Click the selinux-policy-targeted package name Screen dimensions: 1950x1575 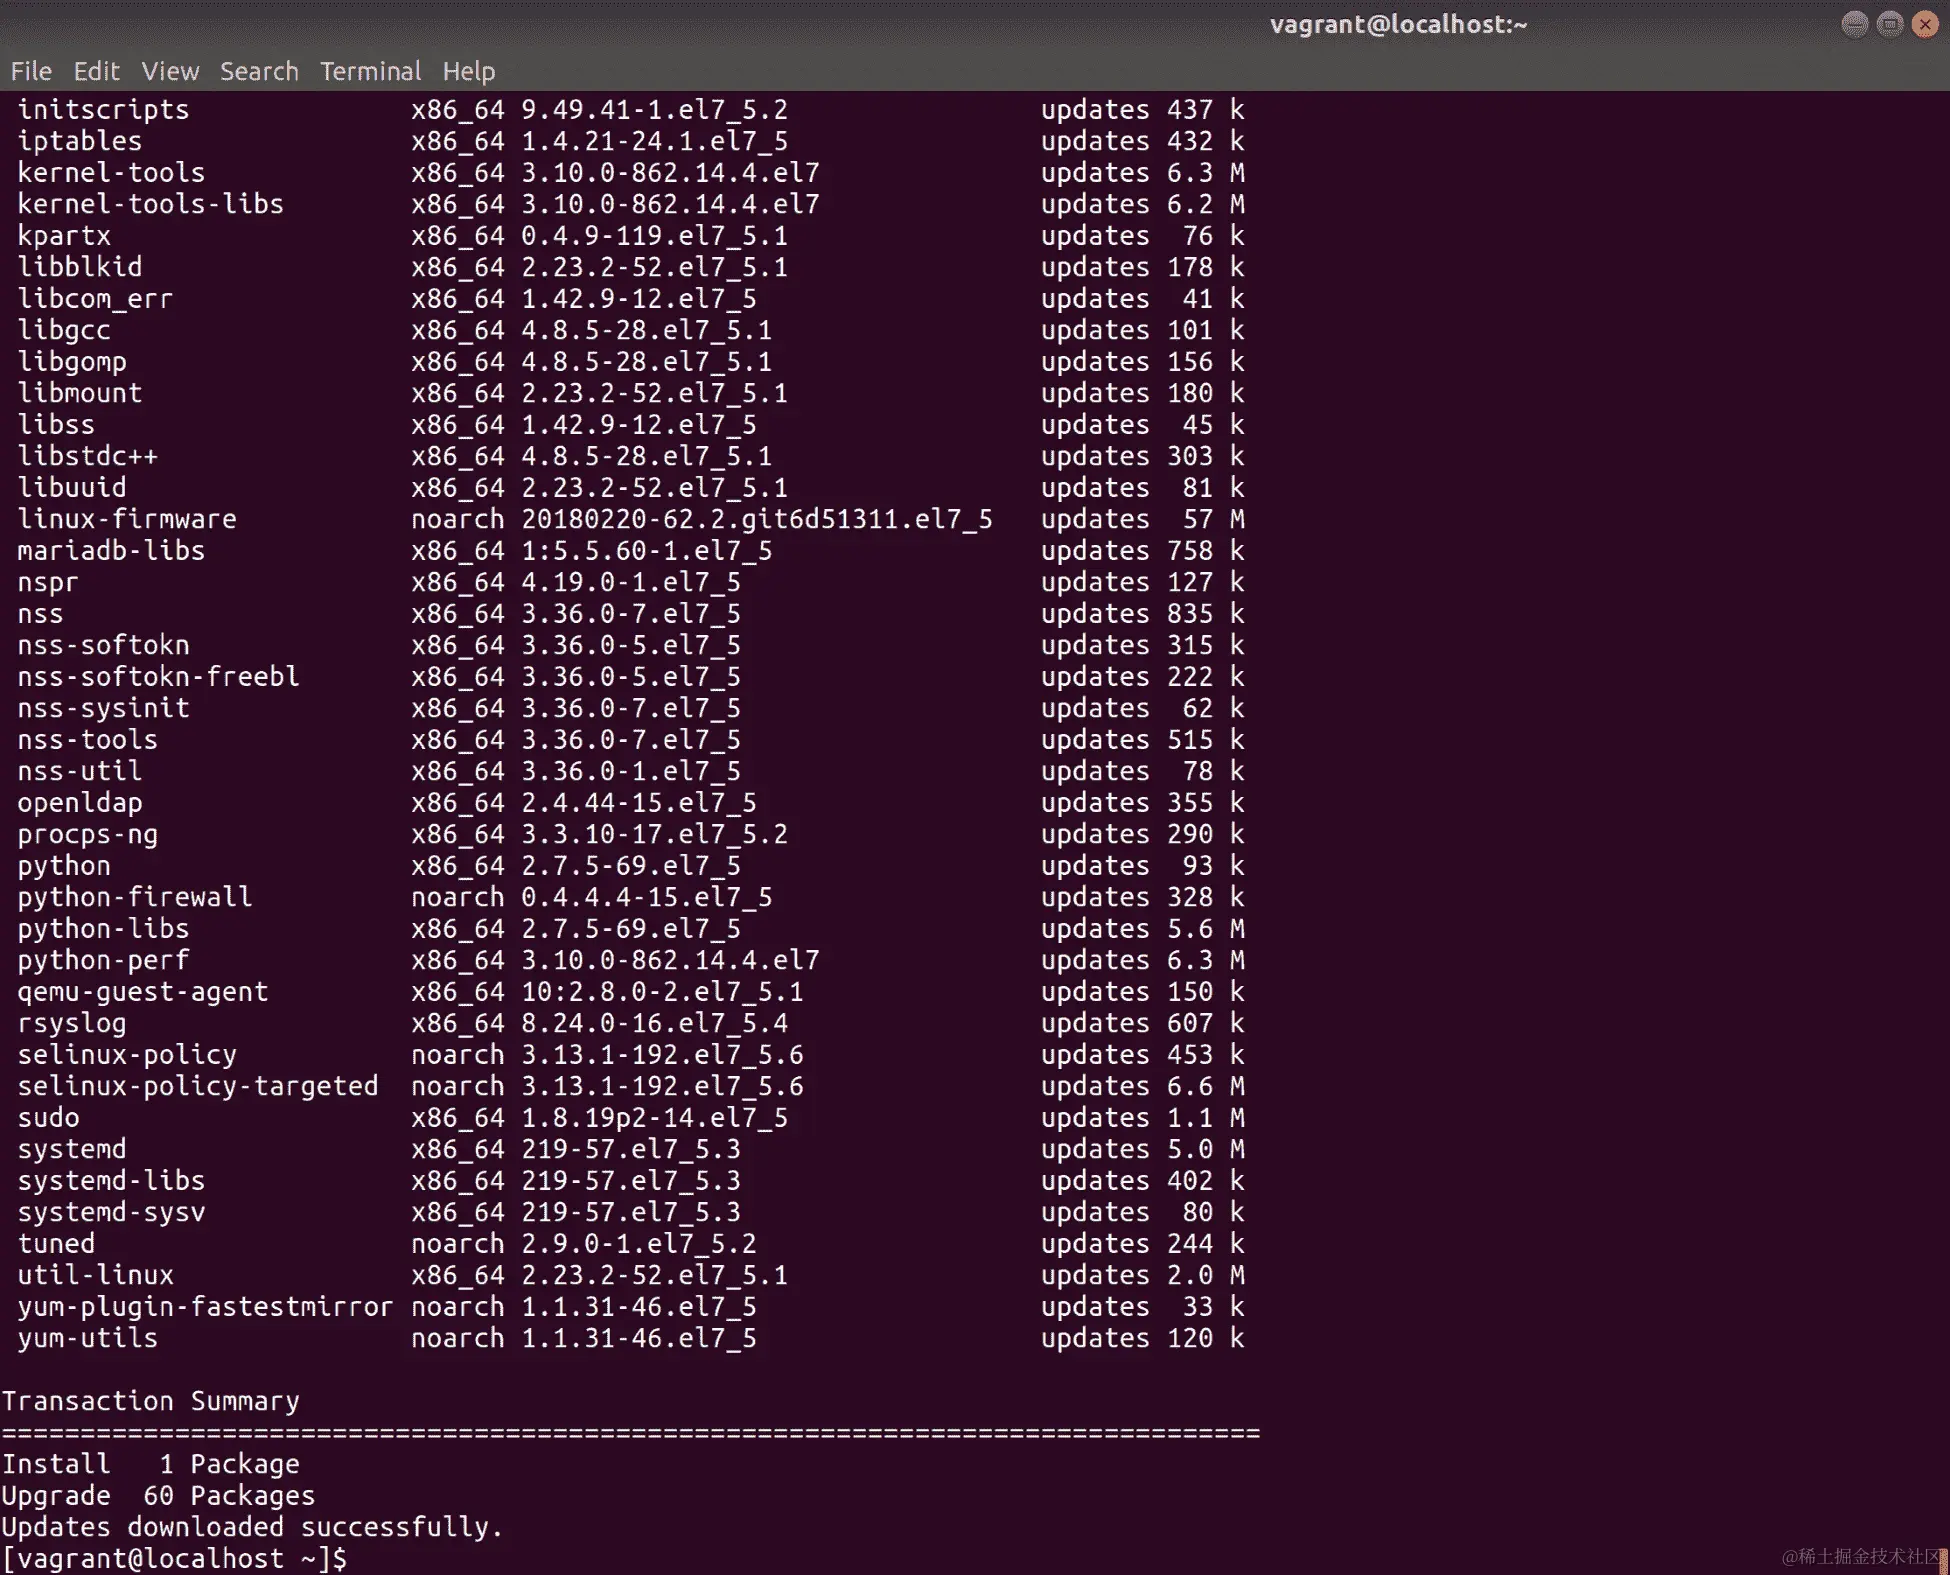point(197,1086)
